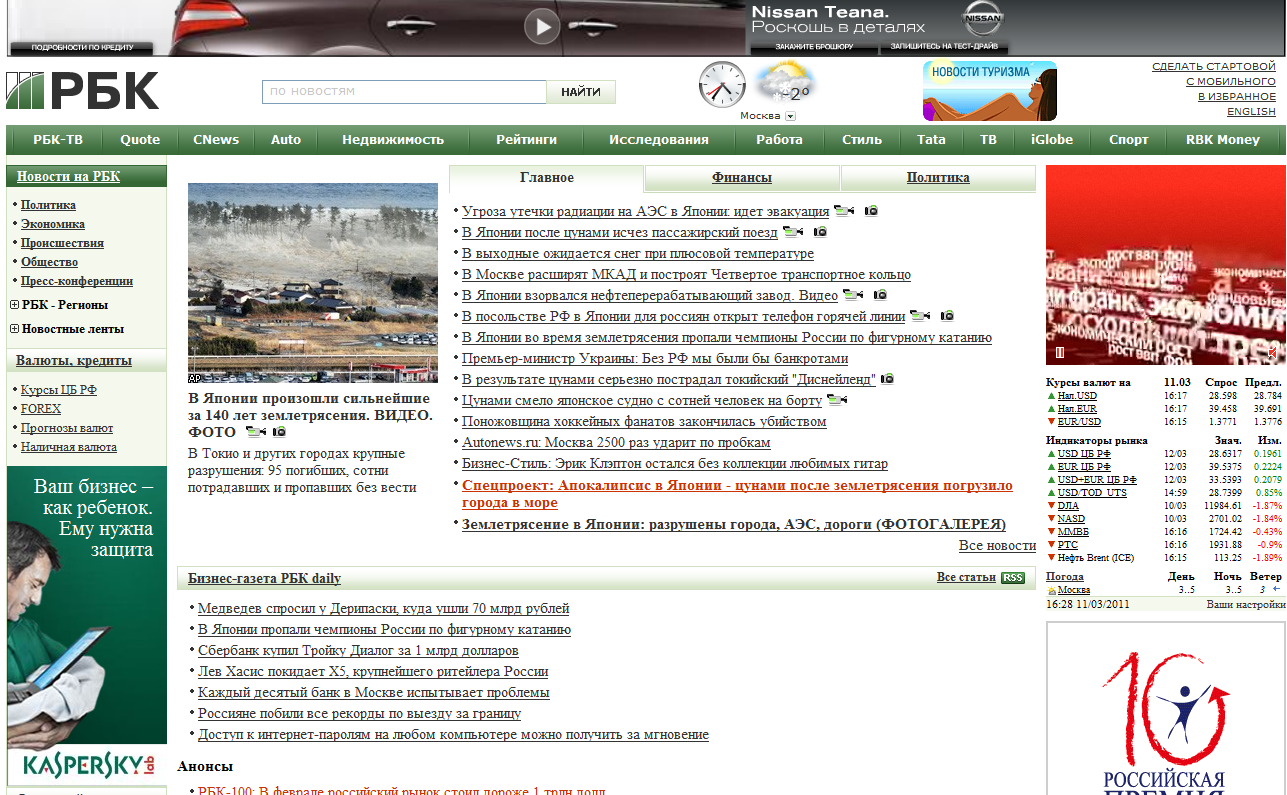Switch to the Главное tab
The width and height of the screenshot is (1287, 795).
547,178
